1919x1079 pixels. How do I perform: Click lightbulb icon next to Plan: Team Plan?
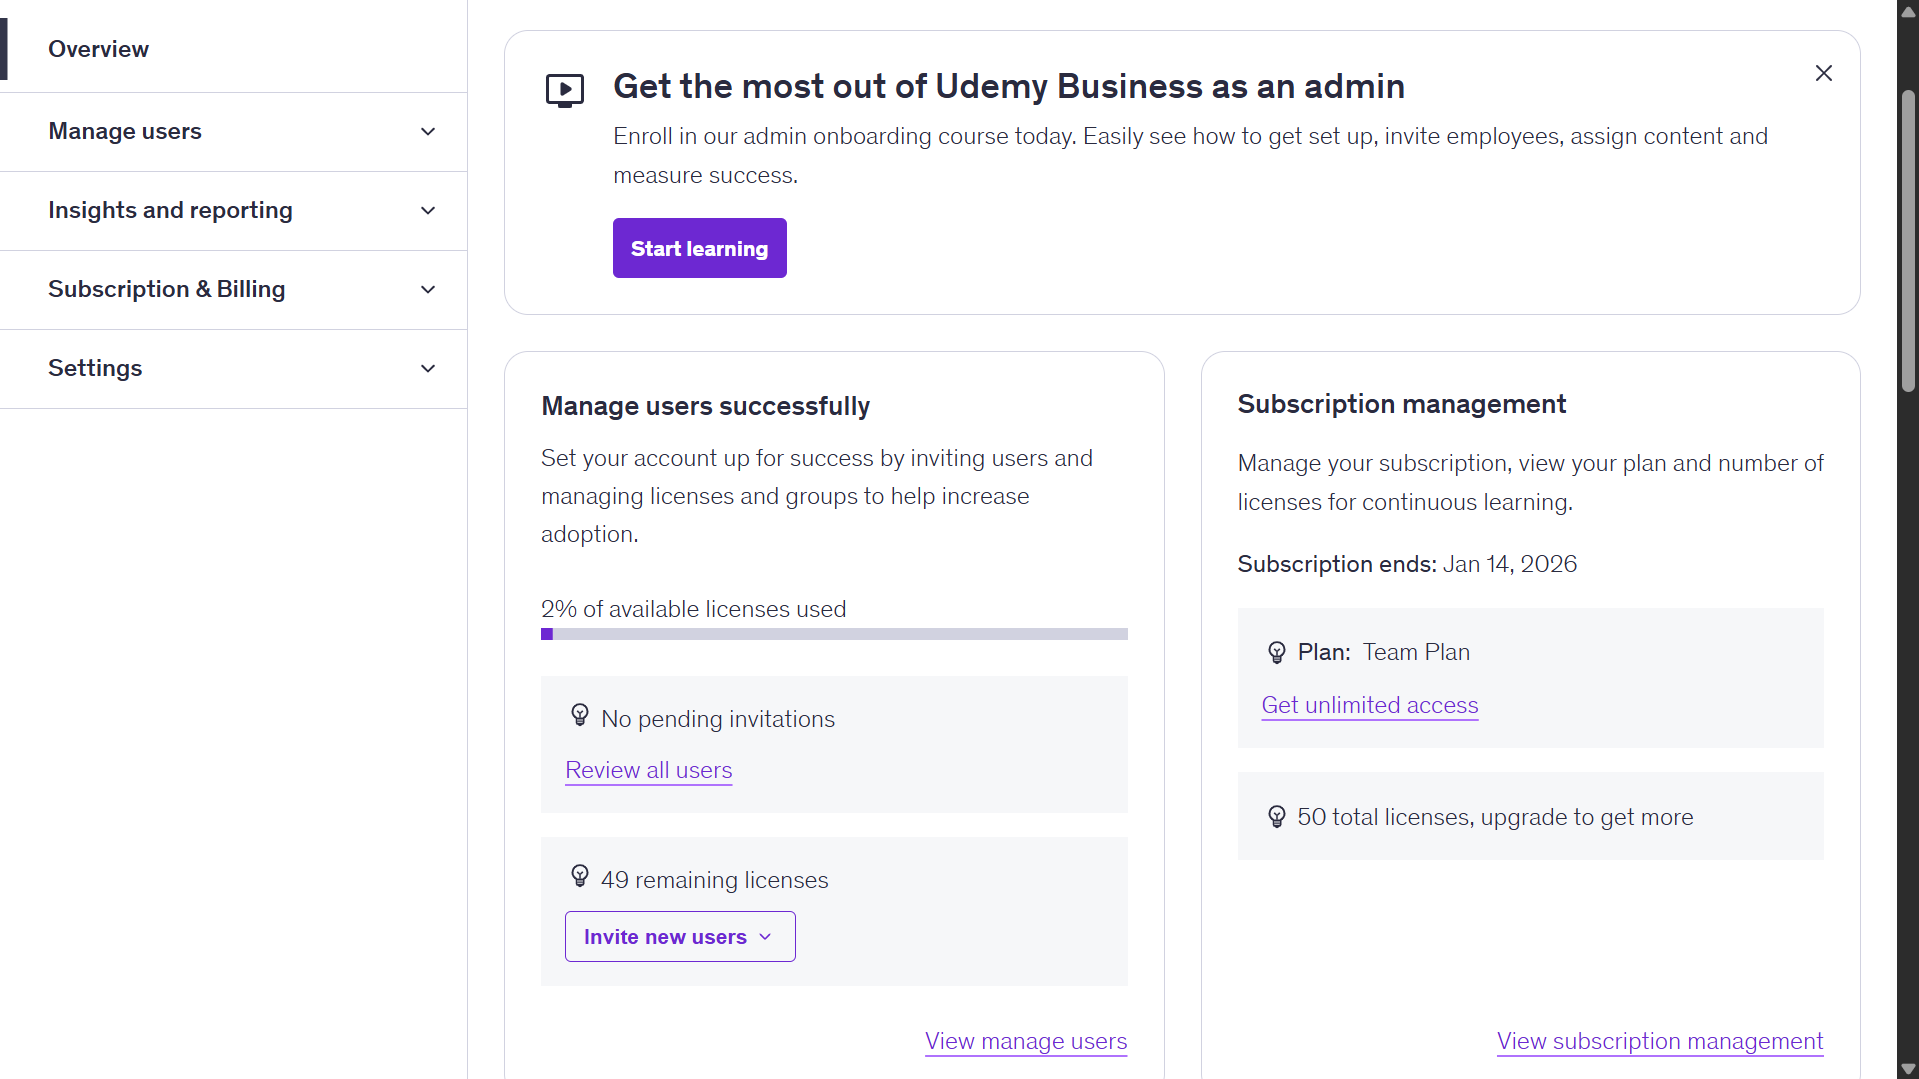pos(1277,652)
